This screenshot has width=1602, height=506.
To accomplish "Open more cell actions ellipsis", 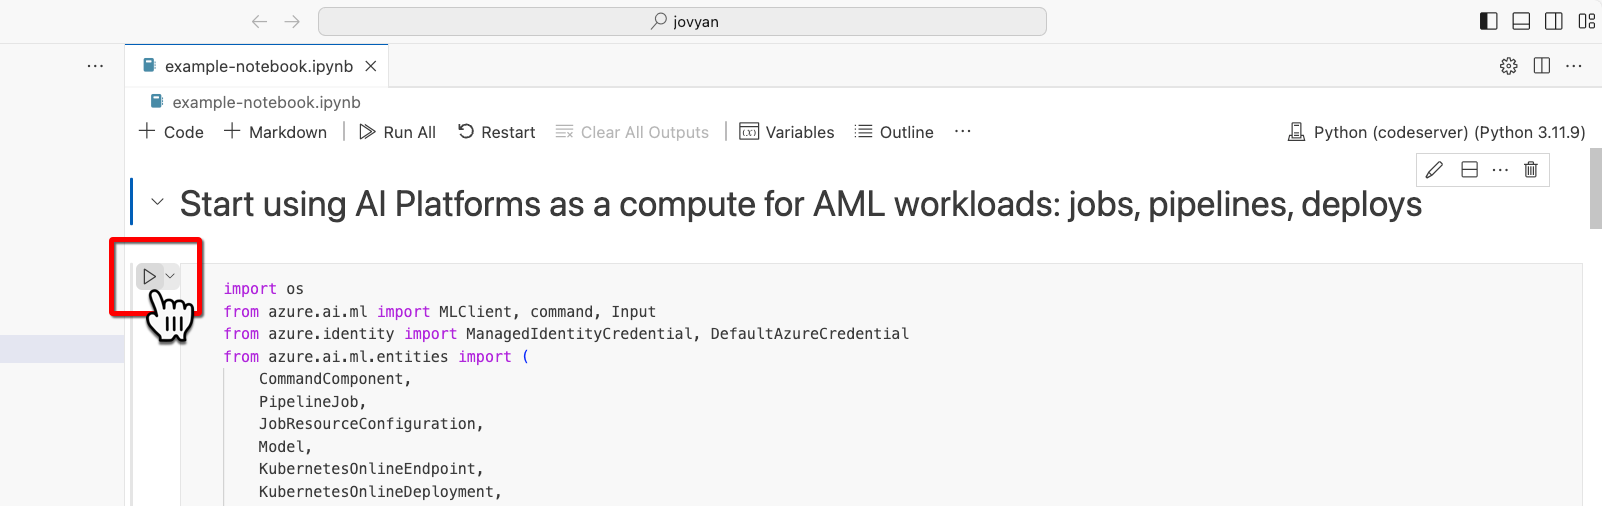I will [x=1500, y=170].
